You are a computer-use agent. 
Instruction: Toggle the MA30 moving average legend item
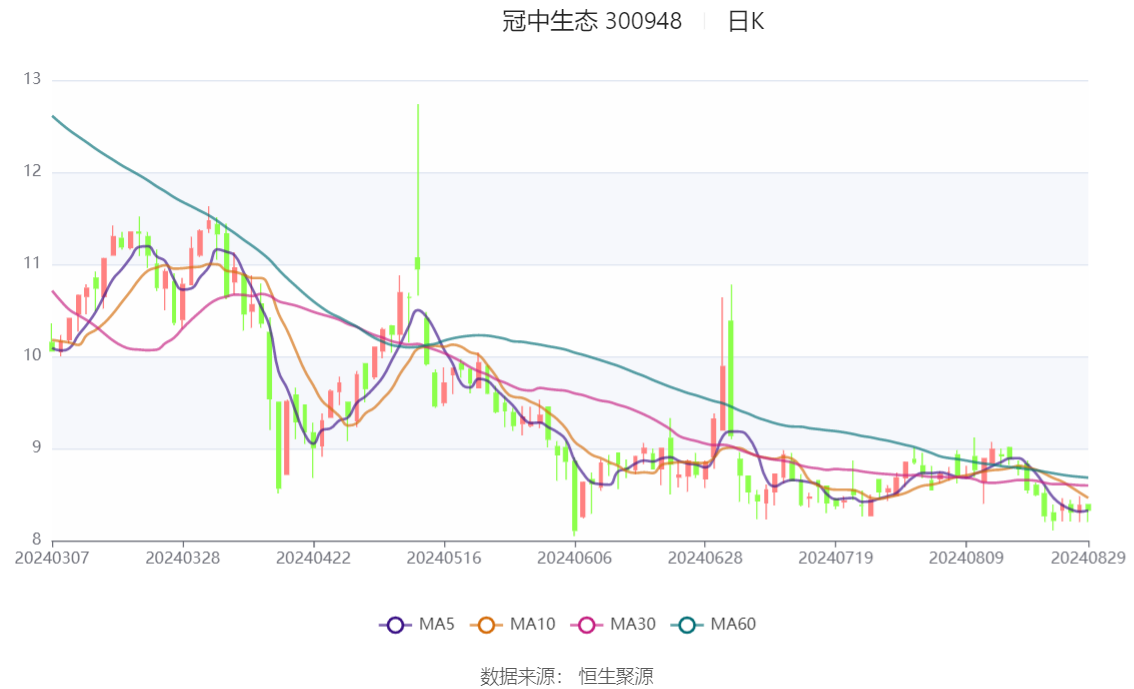(x=613, y=625)
